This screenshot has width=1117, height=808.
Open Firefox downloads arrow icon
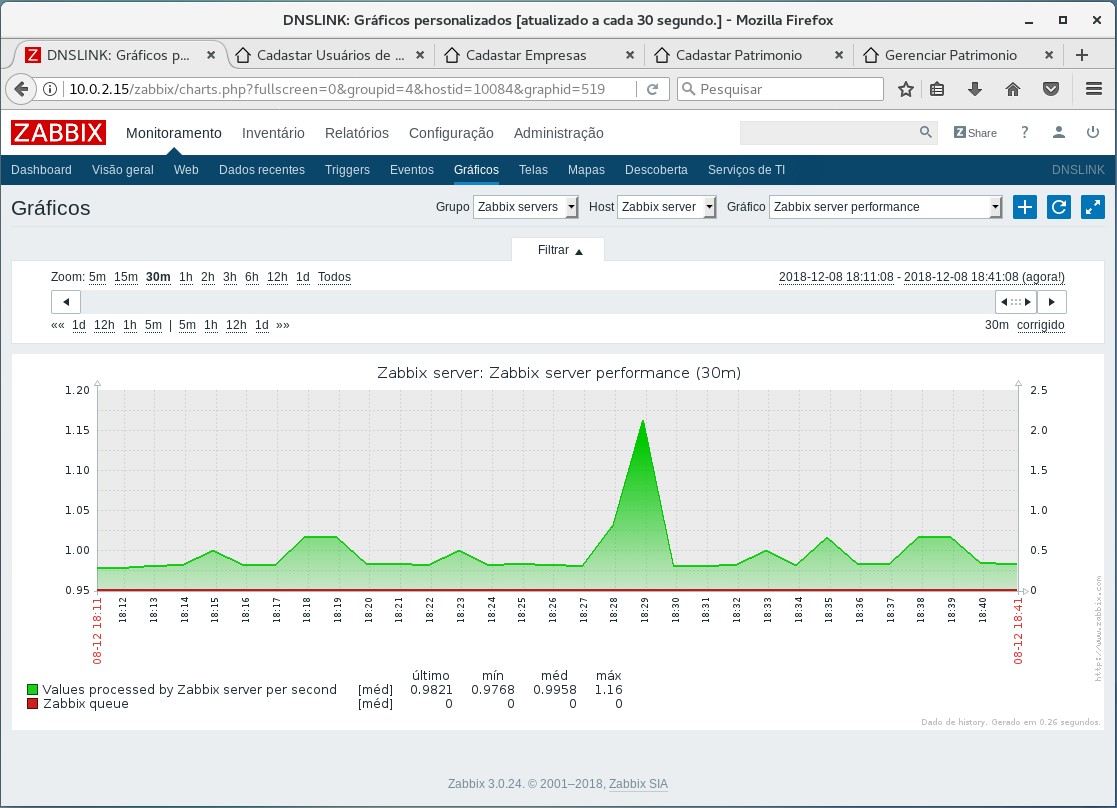pos(975,89)
